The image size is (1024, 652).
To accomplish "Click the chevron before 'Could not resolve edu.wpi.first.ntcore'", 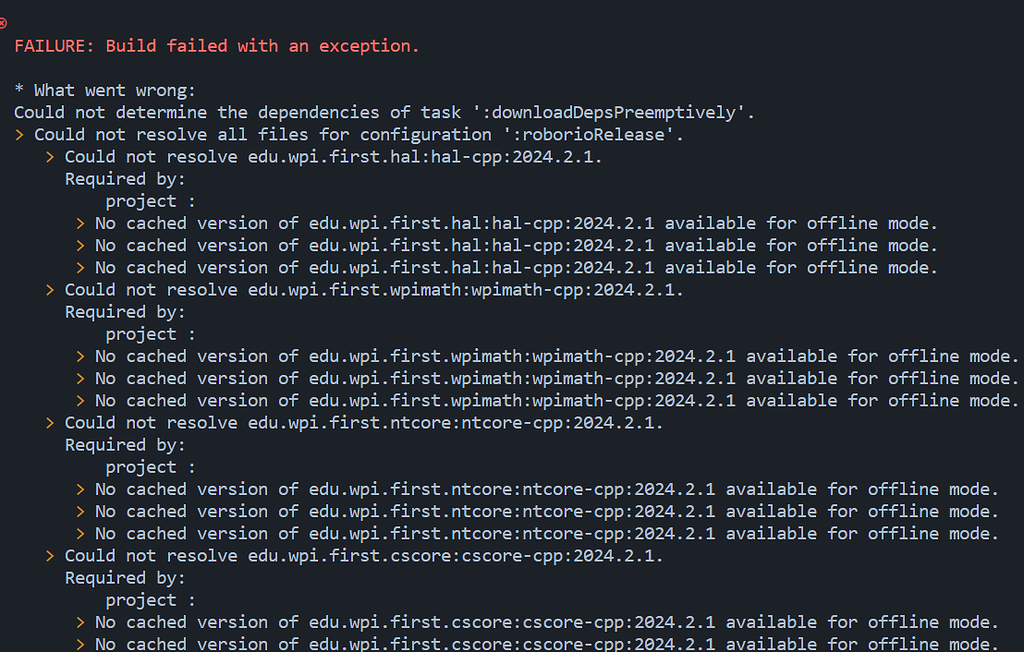I will pos(50,423).
